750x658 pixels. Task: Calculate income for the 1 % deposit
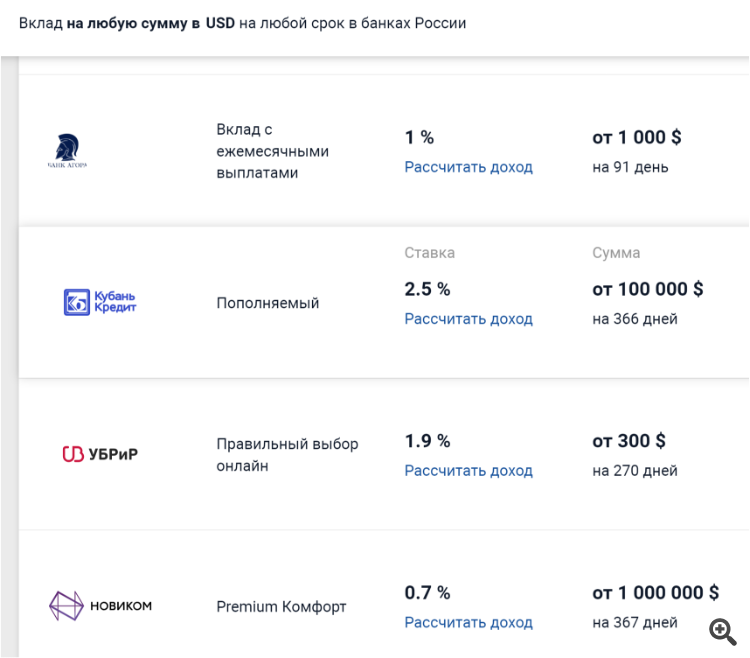click(x=468, y=167)
